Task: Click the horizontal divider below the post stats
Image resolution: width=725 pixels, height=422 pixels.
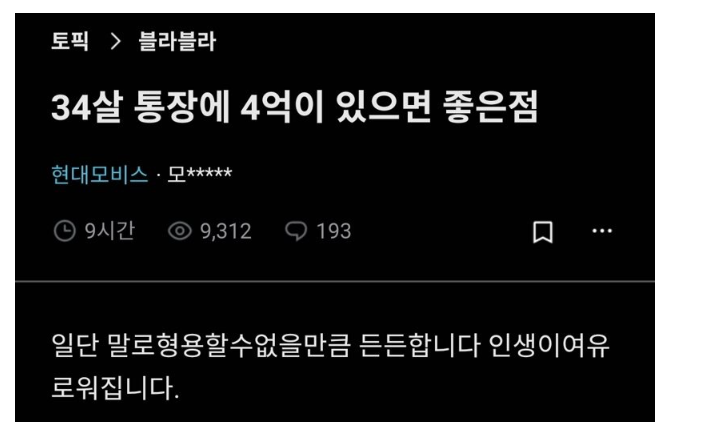Action: click(335, 281)
